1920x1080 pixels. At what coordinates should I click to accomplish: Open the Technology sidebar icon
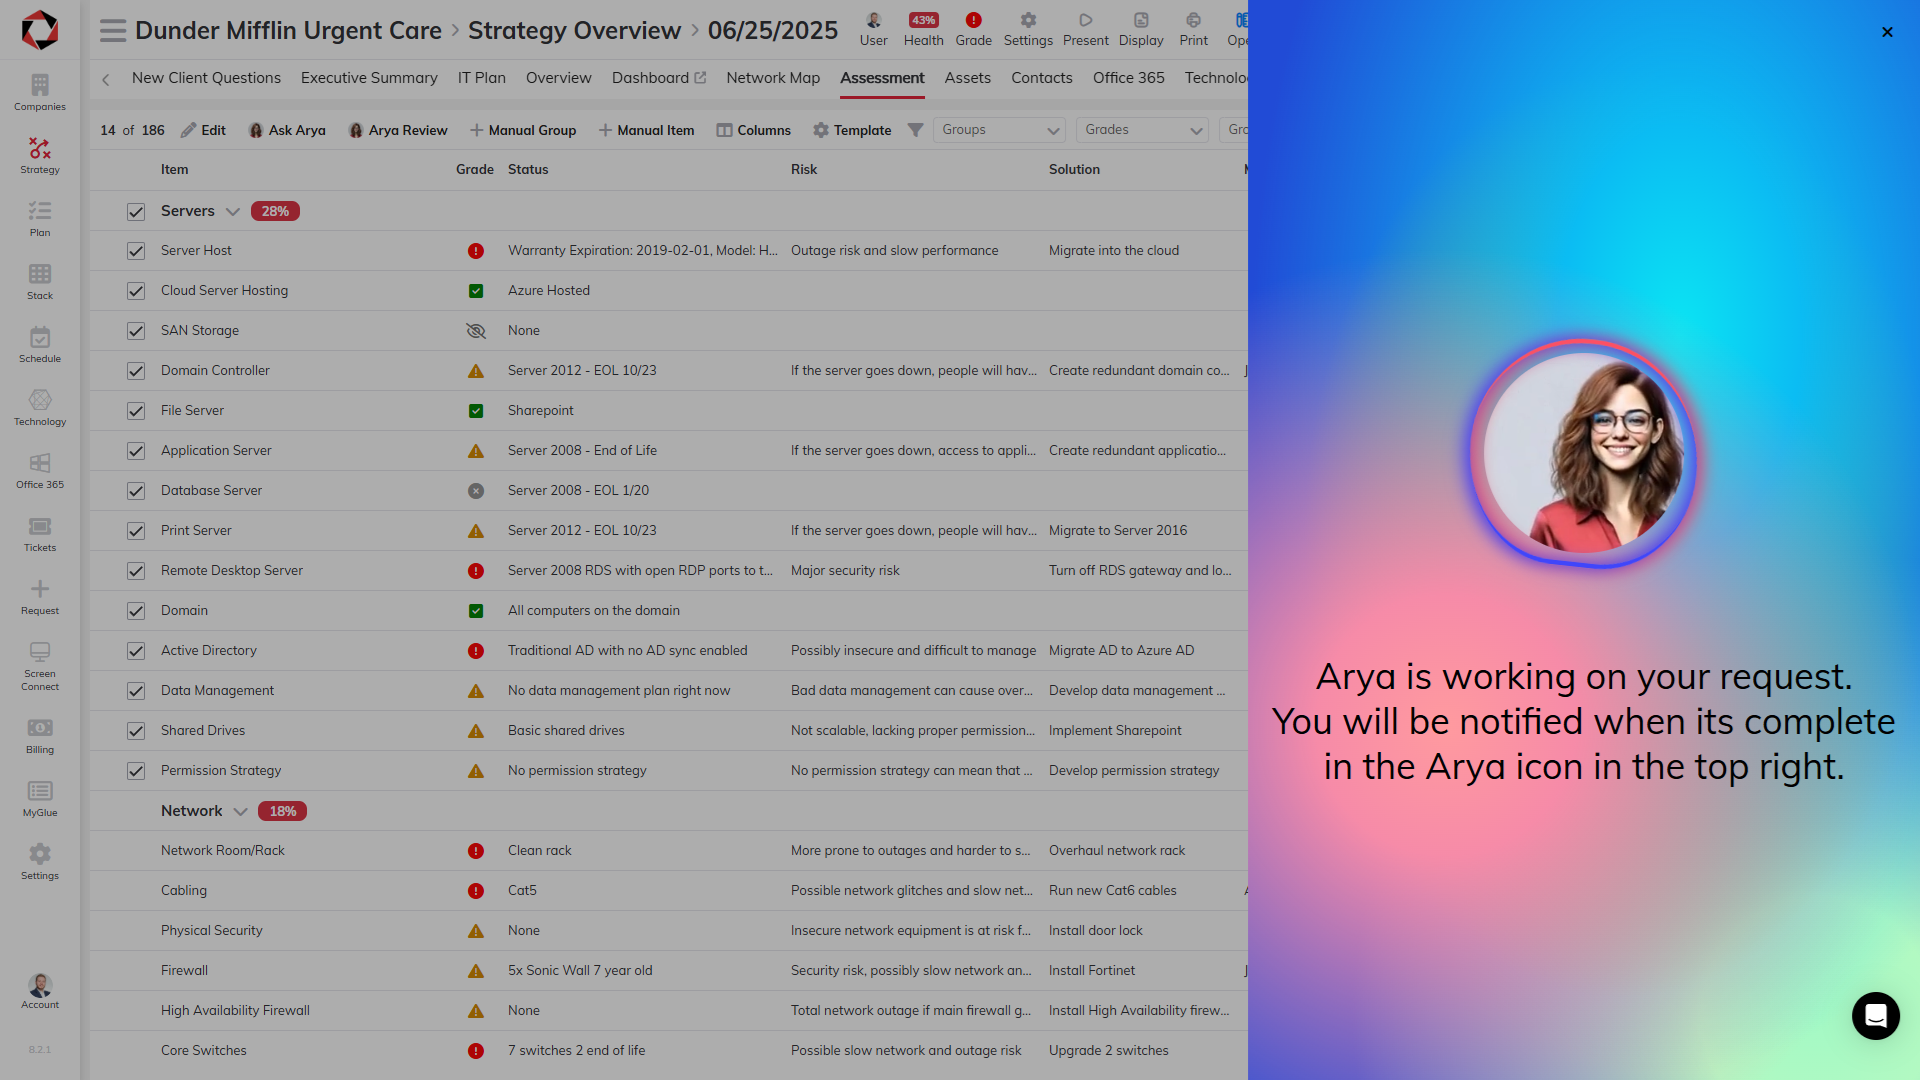(40, 407)
